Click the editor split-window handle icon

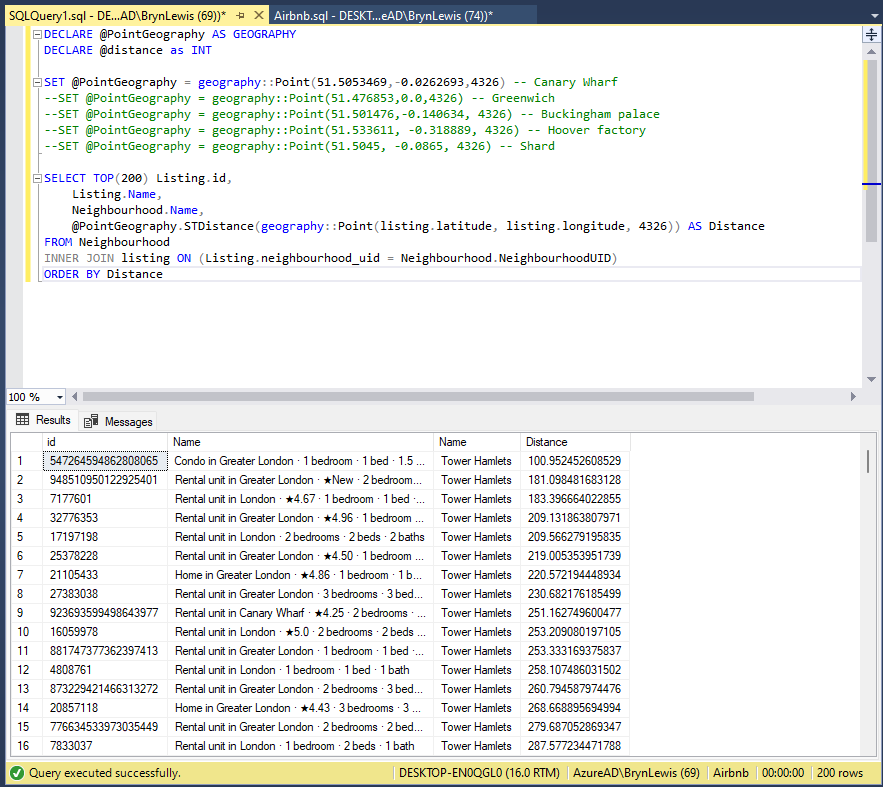[x=871, y=35]
